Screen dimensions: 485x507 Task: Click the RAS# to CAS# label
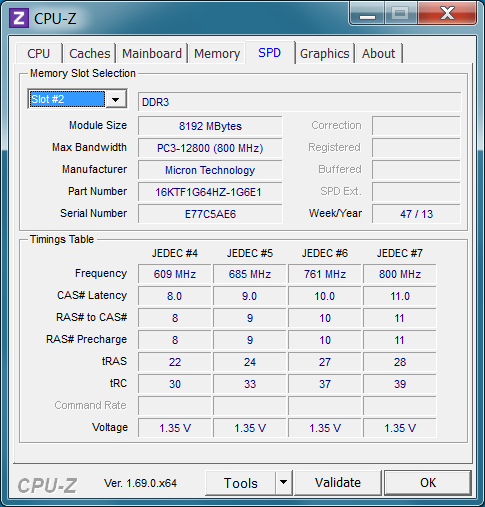coord(91,317)
